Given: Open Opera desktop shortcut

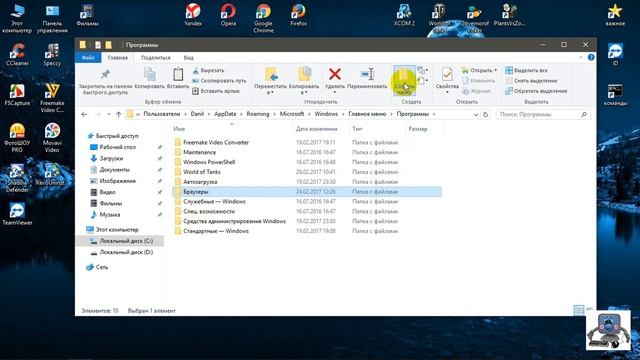Looking at the screenshot, I should point(228,16).
